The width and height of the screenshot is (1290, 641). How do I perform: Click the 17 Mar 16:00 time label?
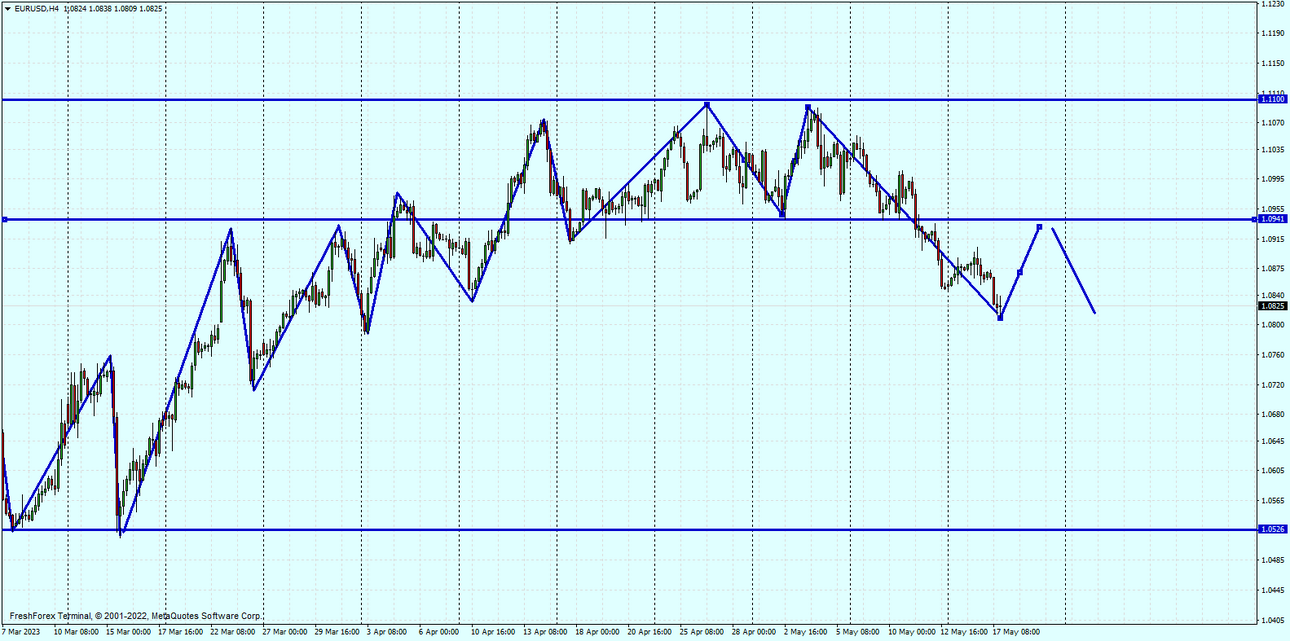180,632
